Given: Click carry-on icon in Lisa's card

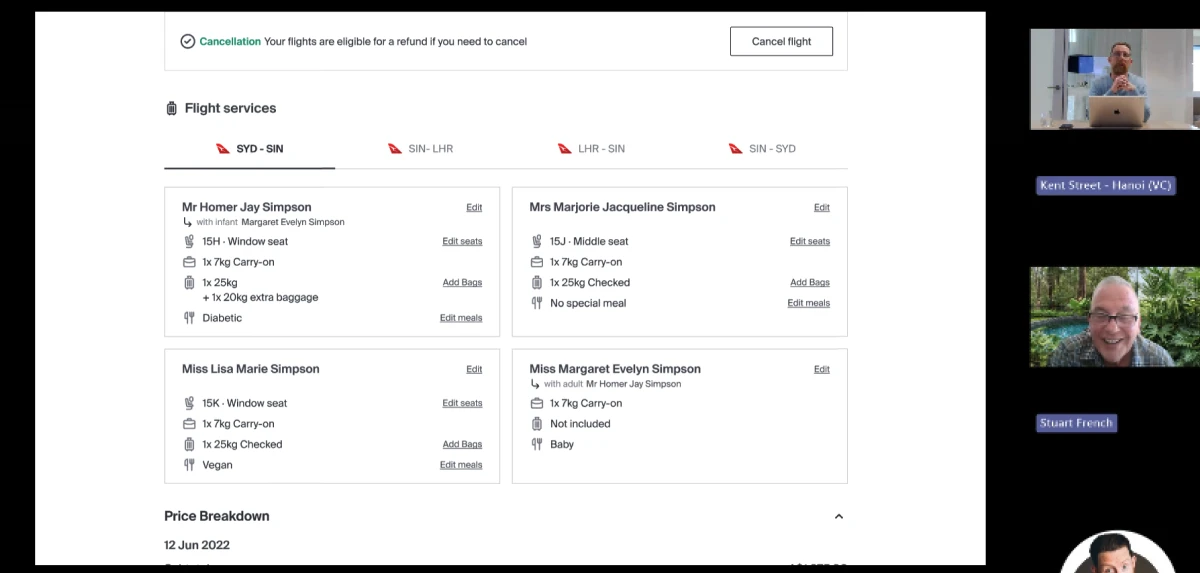Looking at the screenshot, I should (189, 424).
